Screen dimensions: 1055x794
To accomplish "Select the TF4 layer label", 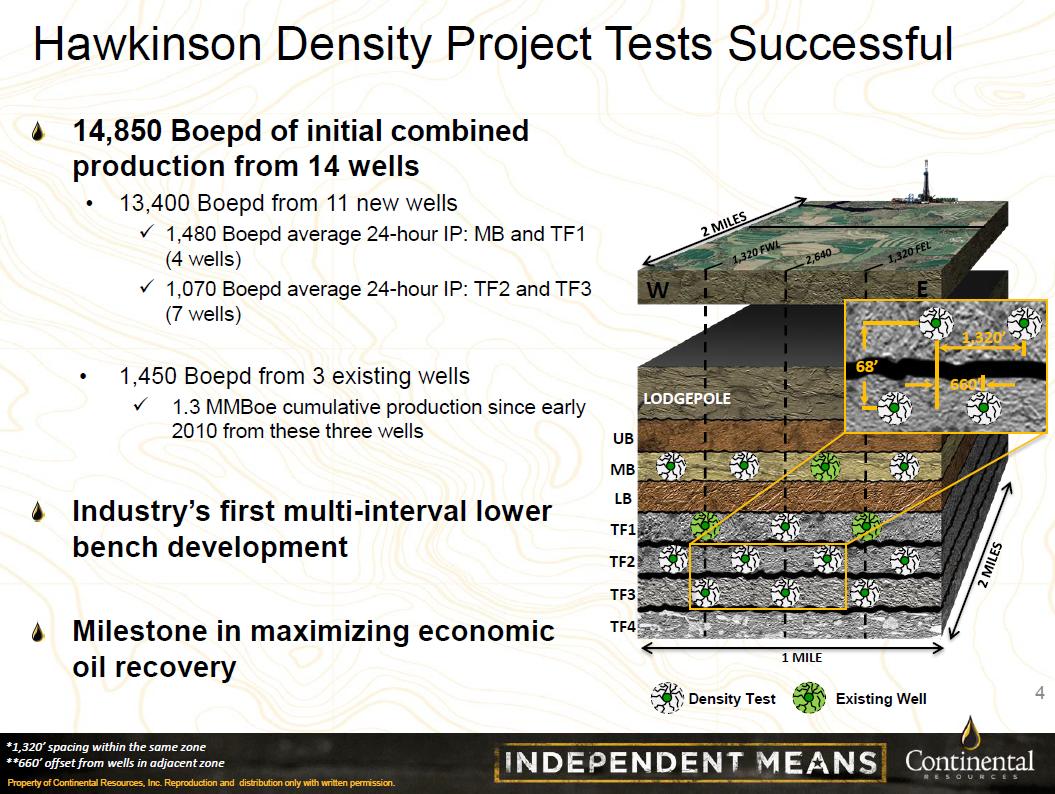I will (622, 627).
